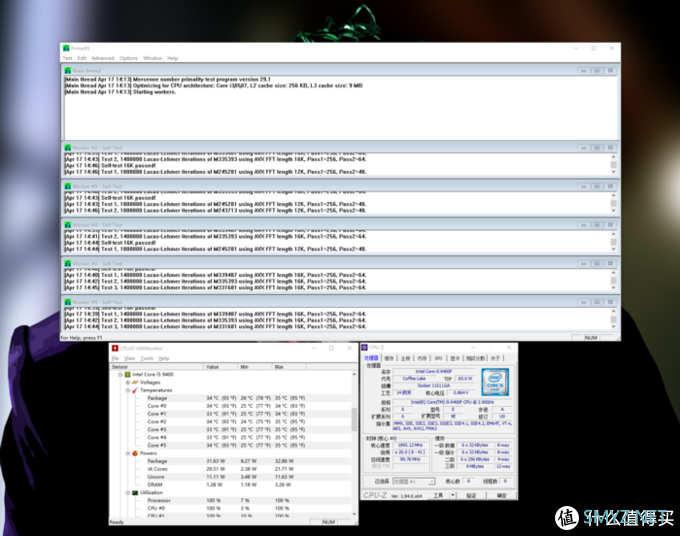
Task: Click the Utilization monitor icon in HWMonitor
Action: [135, 493]
